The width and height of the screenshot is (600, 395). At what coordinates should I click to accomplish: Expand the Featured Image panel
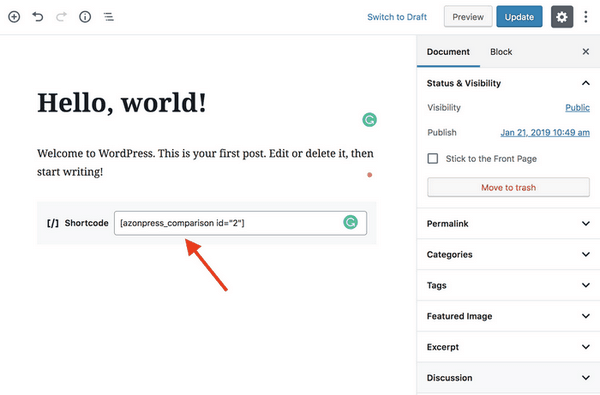508,316
